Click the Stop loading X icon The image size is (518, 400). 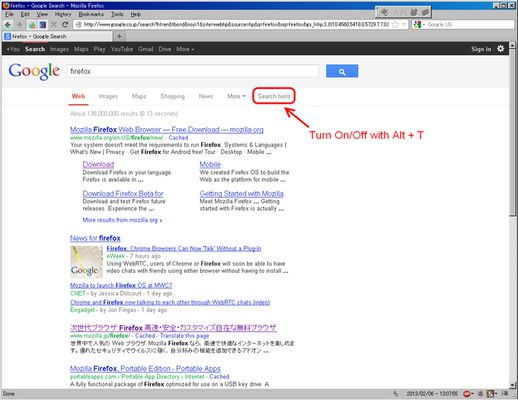(54, 25)
